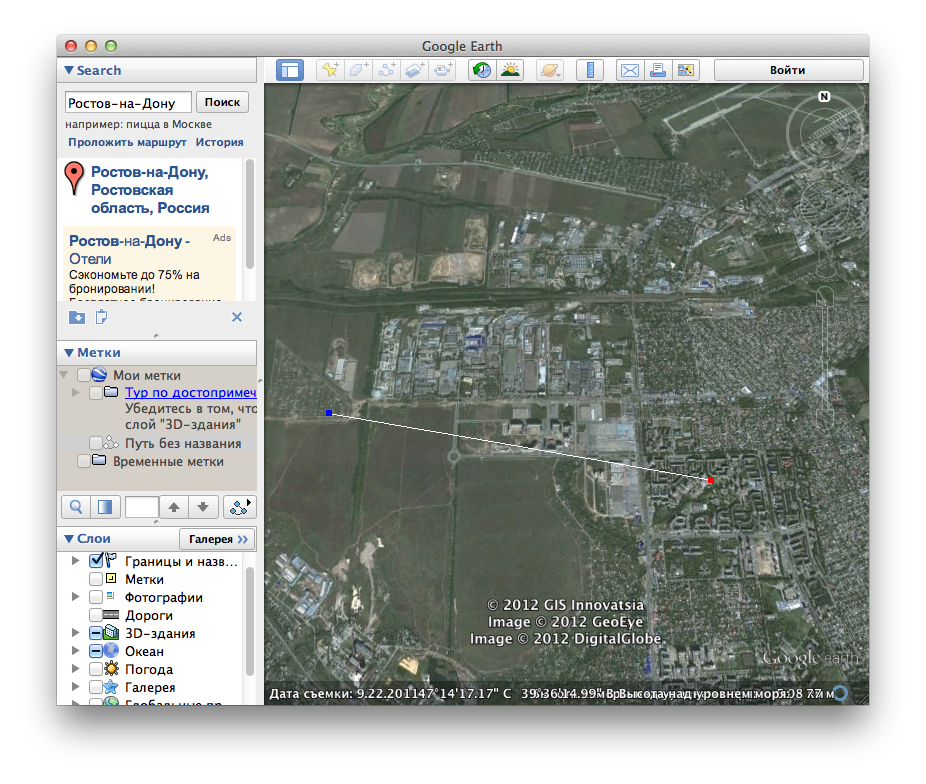926x784 pixels.
Task: Select the Add Path tool
Action: coord(387,70)
